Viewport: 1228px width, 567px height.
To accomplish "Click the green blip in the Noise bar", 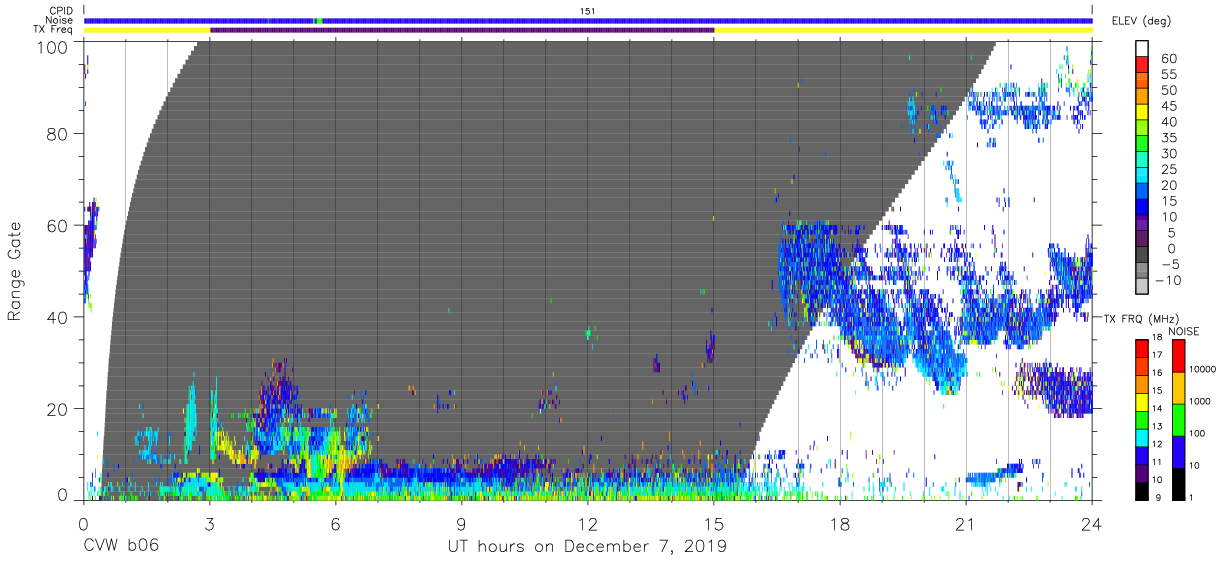I will (x=318, y=20).
